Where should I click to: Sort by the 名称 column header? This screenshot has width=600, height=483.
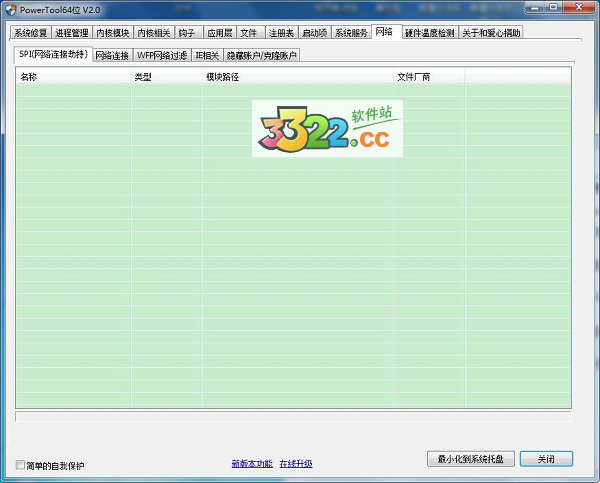73,77
